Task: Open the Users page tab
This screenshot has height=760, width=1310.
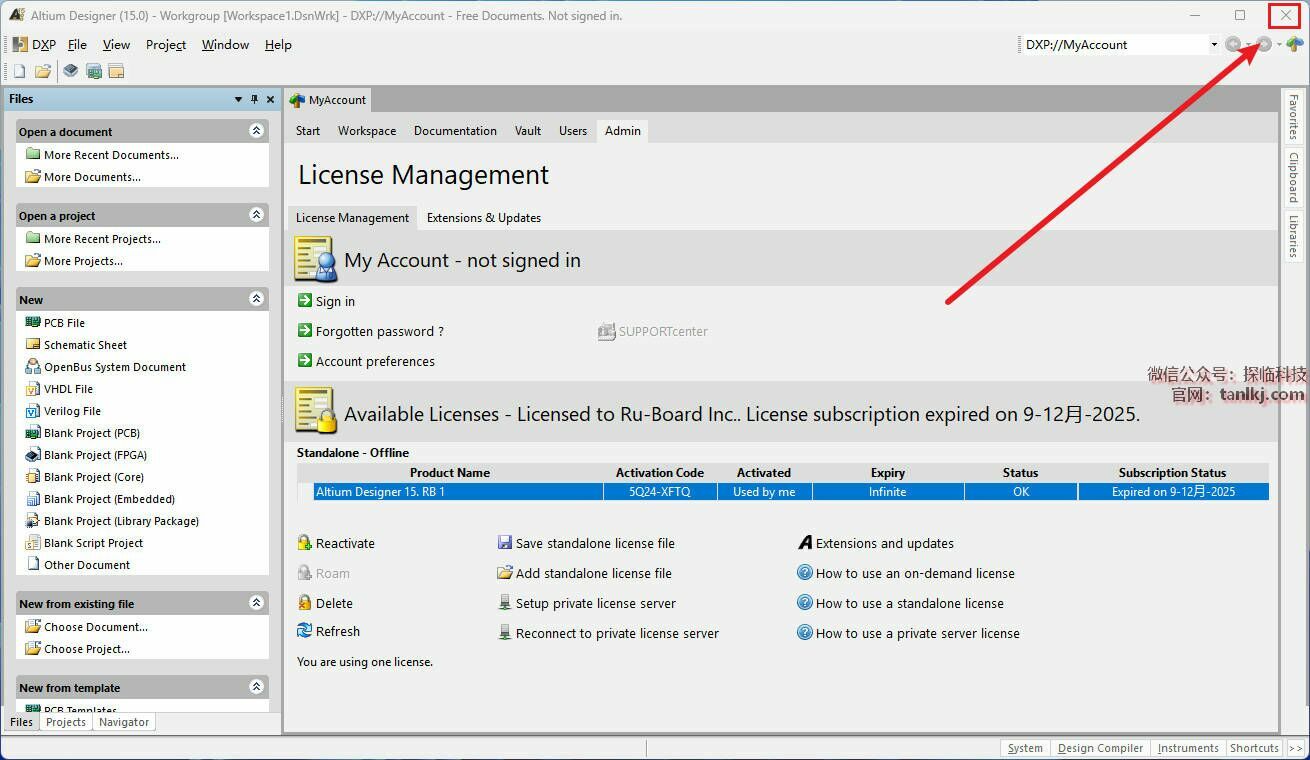Action: pyautogui.click(x=573, y=131)
